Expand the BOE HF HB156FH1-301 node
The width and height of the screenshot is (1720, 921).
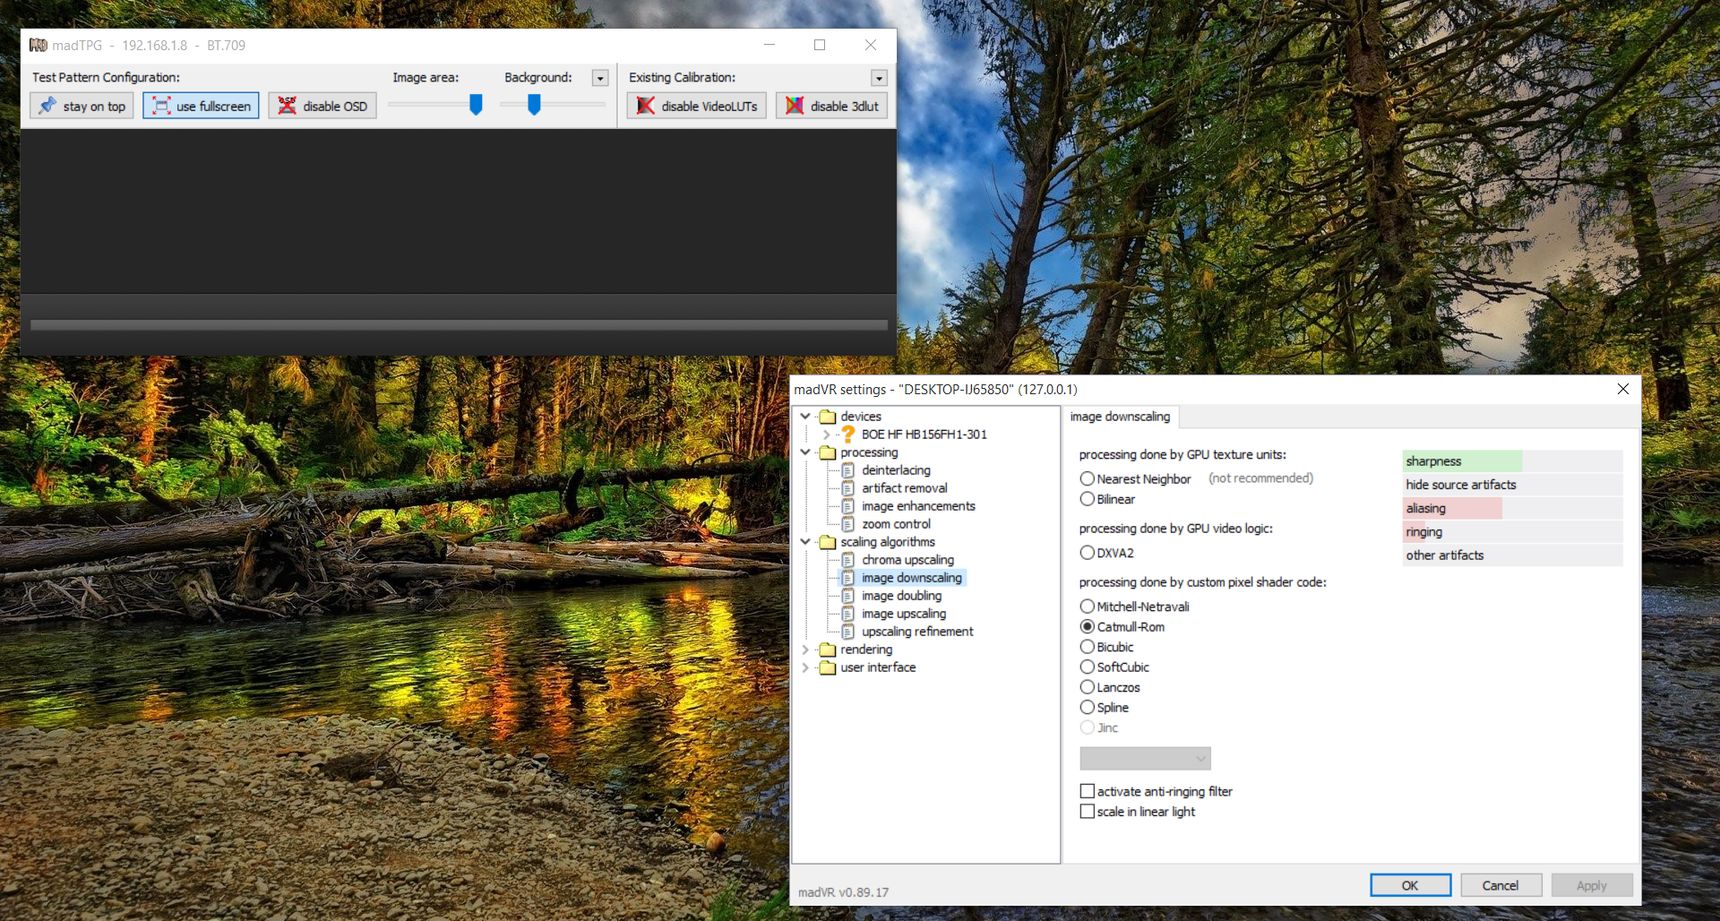coord(826,434)
